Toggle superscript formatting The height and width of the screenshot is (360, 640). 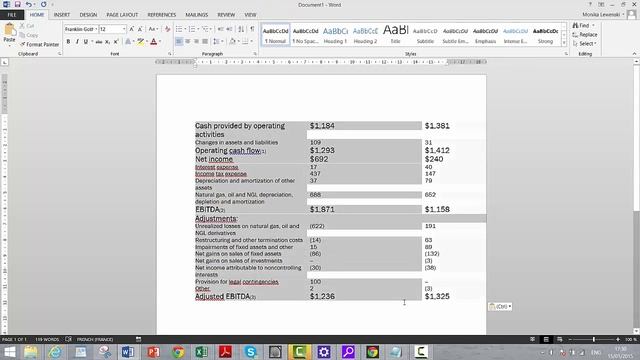tap(116, 42)
